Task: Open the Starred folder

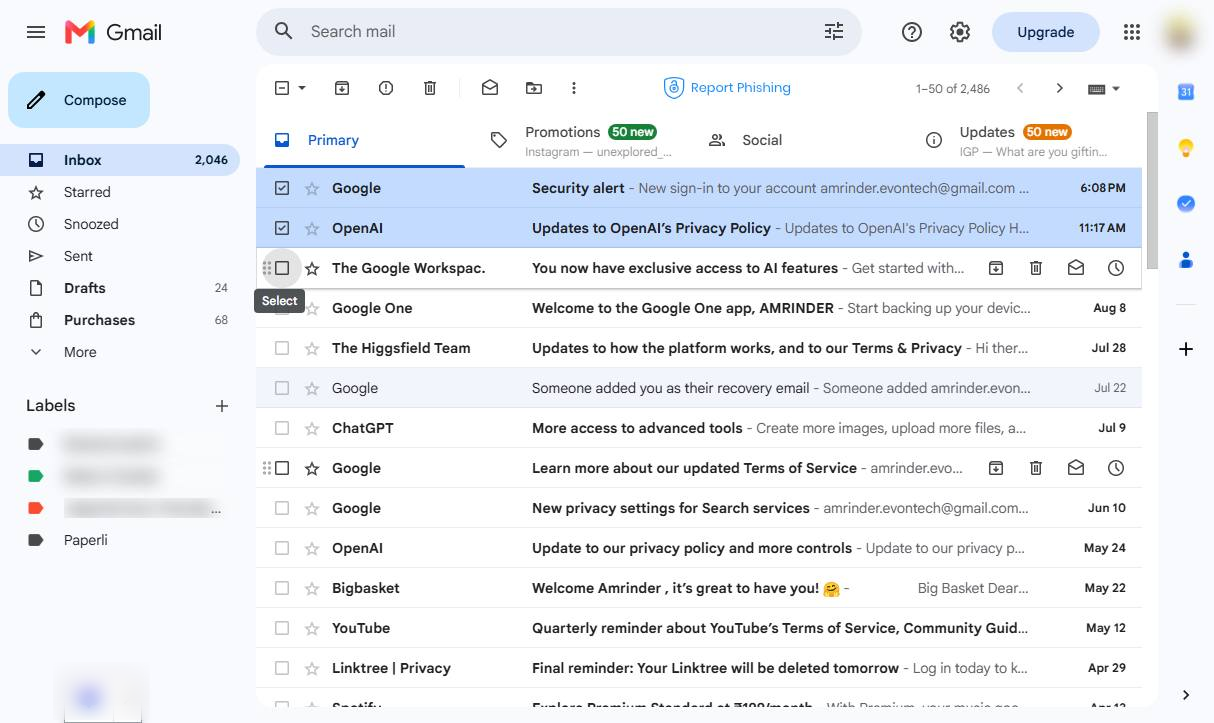Action: tap(120, 192)
